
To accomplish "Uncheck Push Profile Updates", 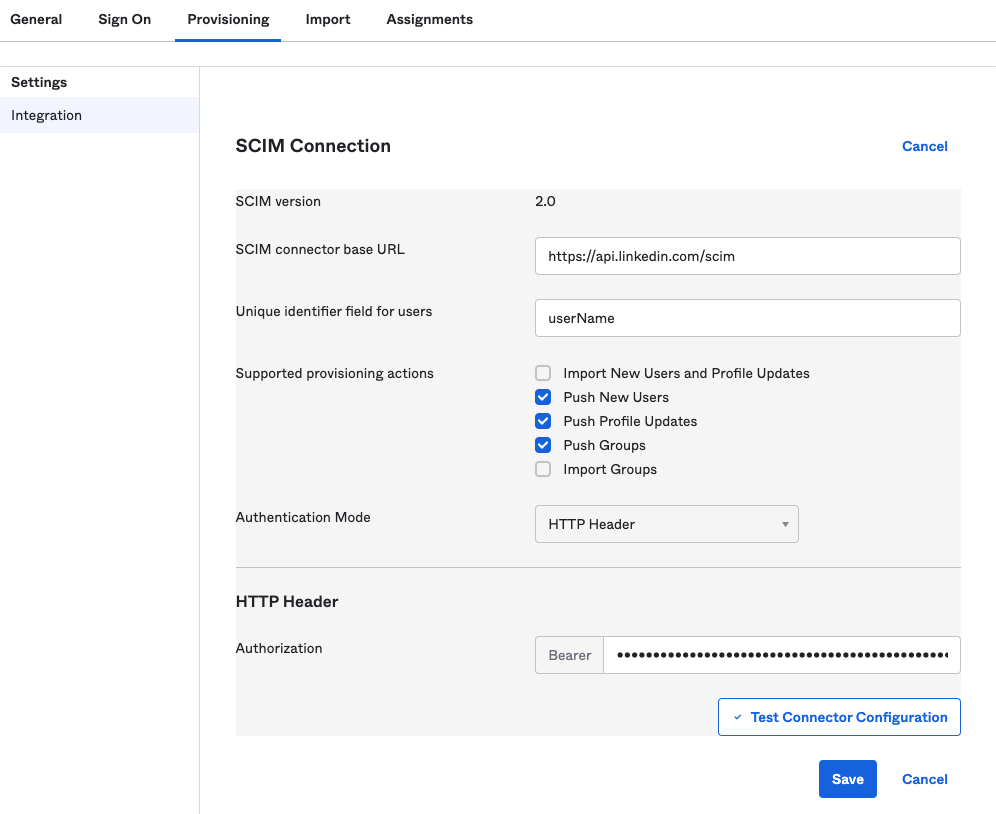I will (542, 421).
